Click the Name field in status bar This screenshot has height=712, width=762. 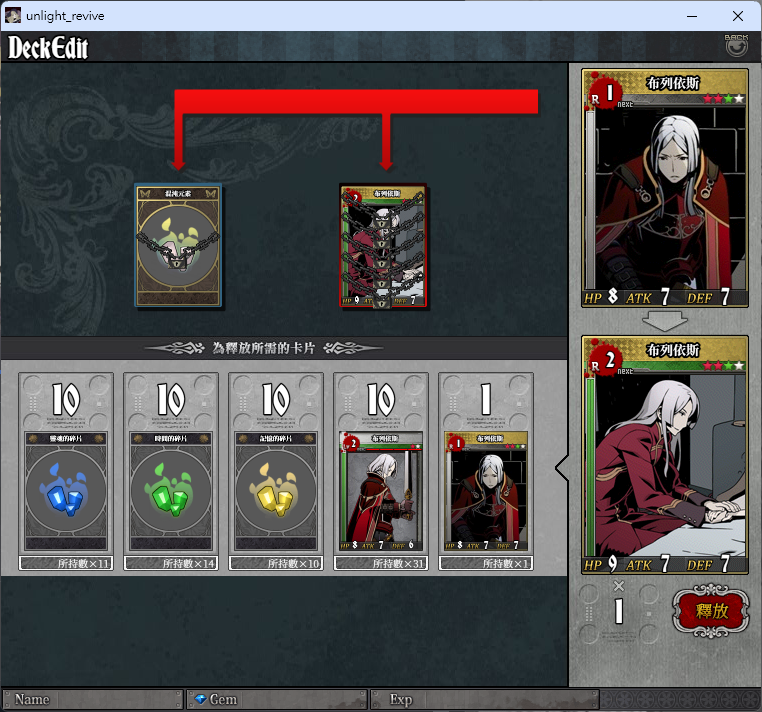point(92,699)
